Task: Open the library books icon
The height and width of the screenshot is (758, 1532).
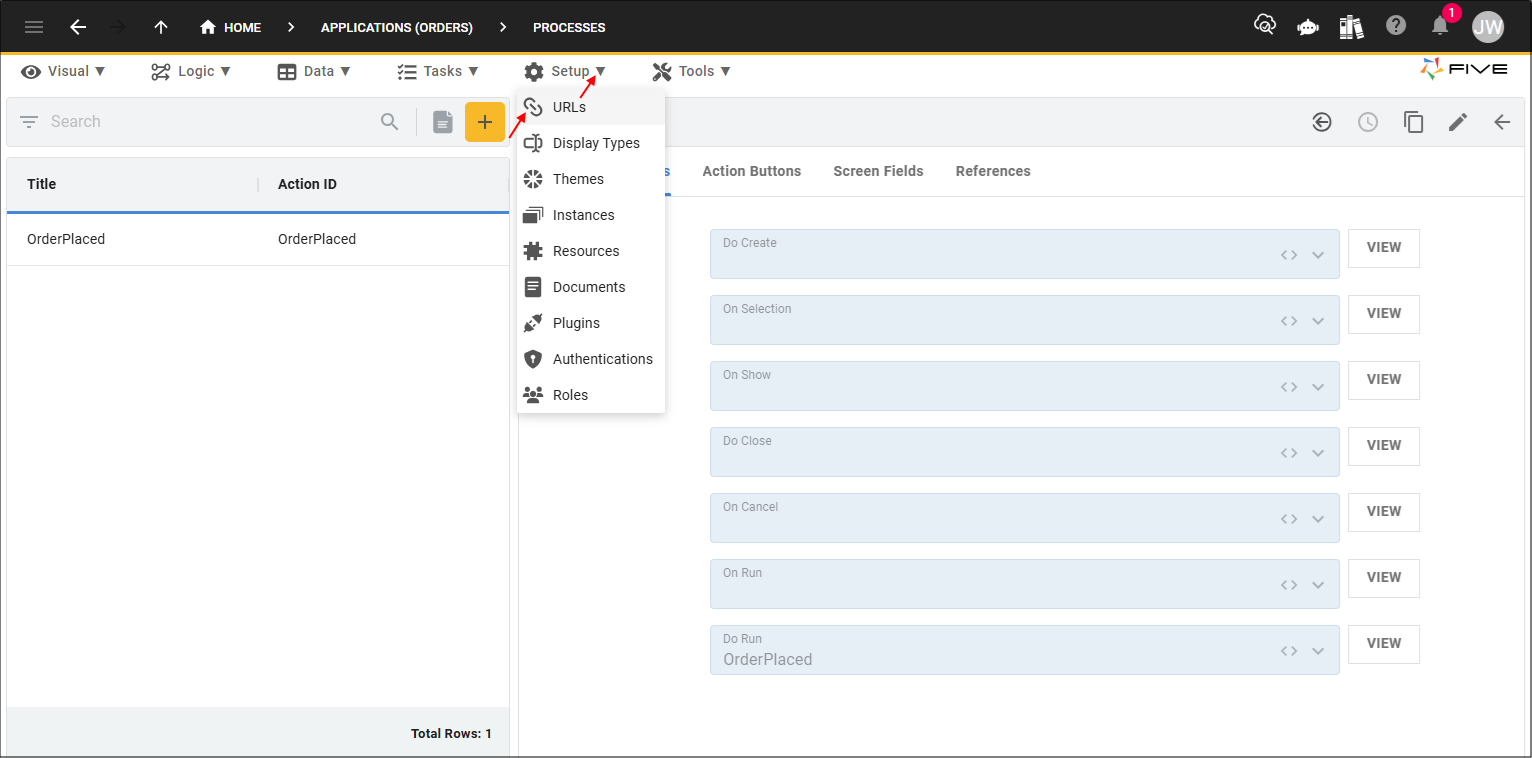Action: (1352, 27)
